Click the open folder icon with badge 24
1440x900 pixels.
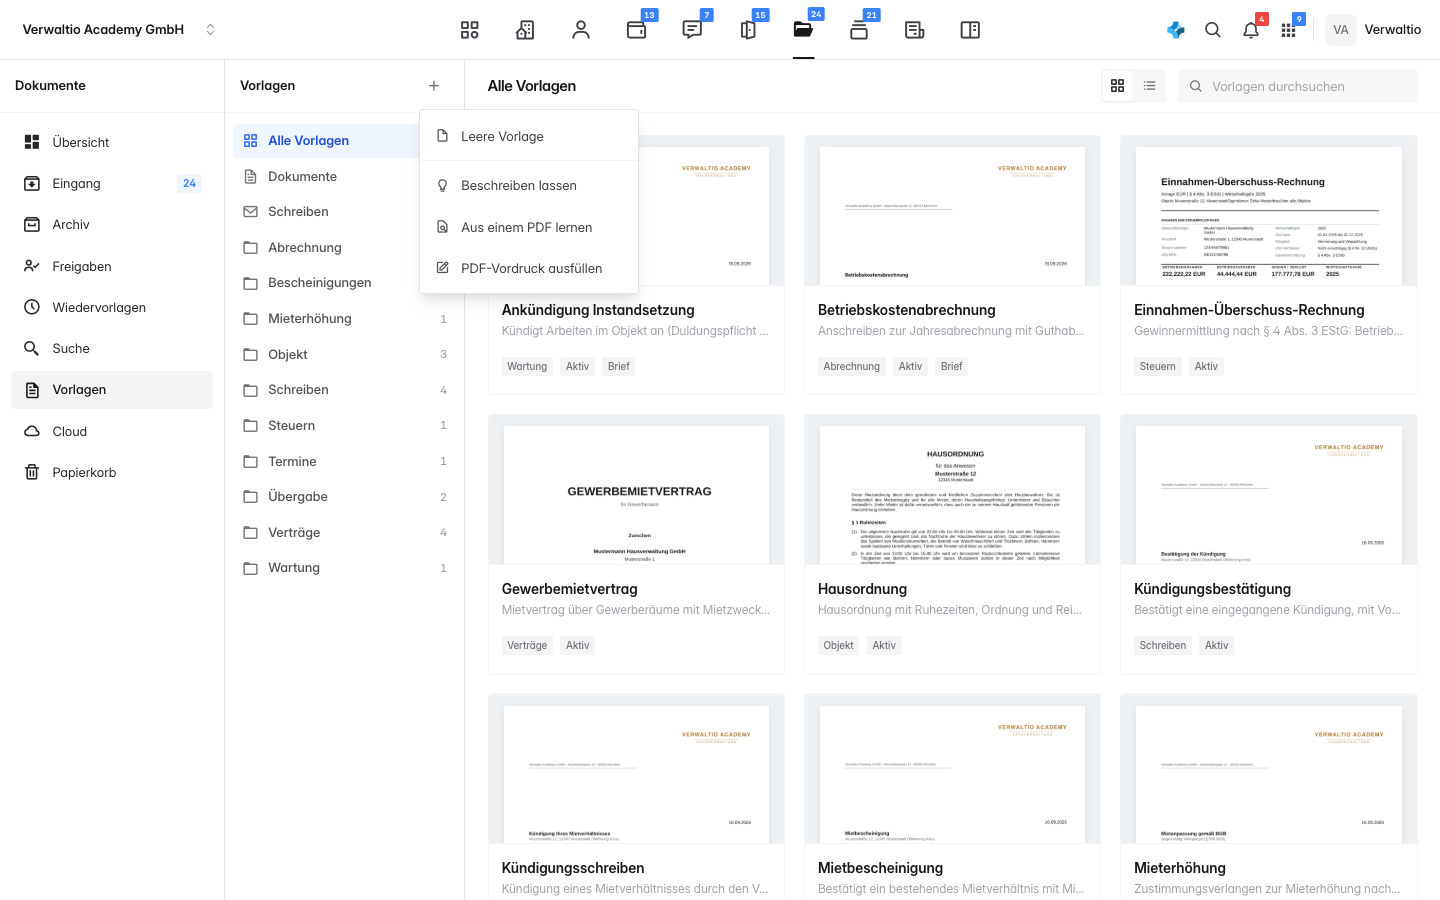803,30
